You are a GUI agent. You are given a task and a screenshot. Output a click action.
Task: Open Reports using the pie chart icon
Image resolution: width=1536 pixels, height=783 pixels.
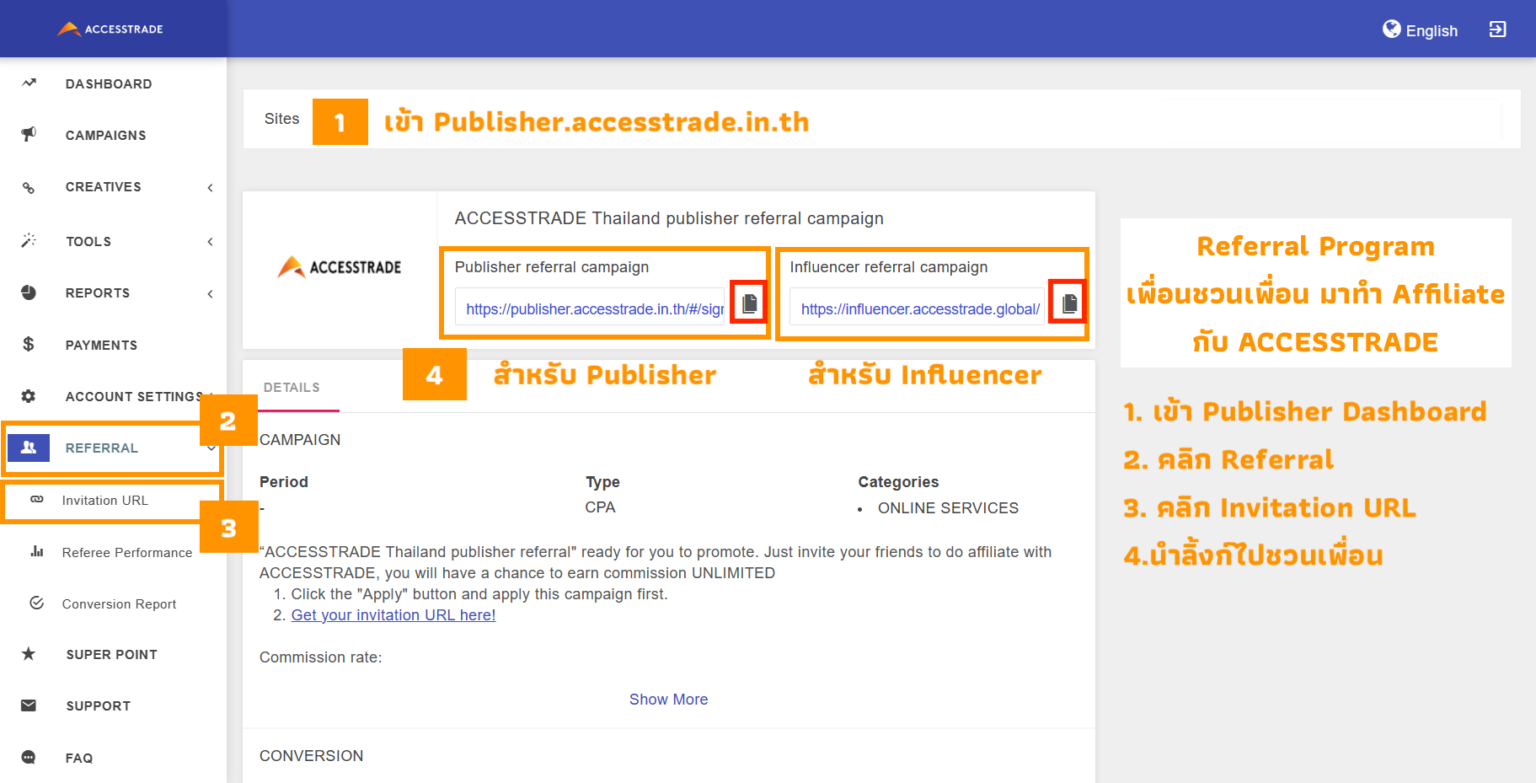[27, 293]
